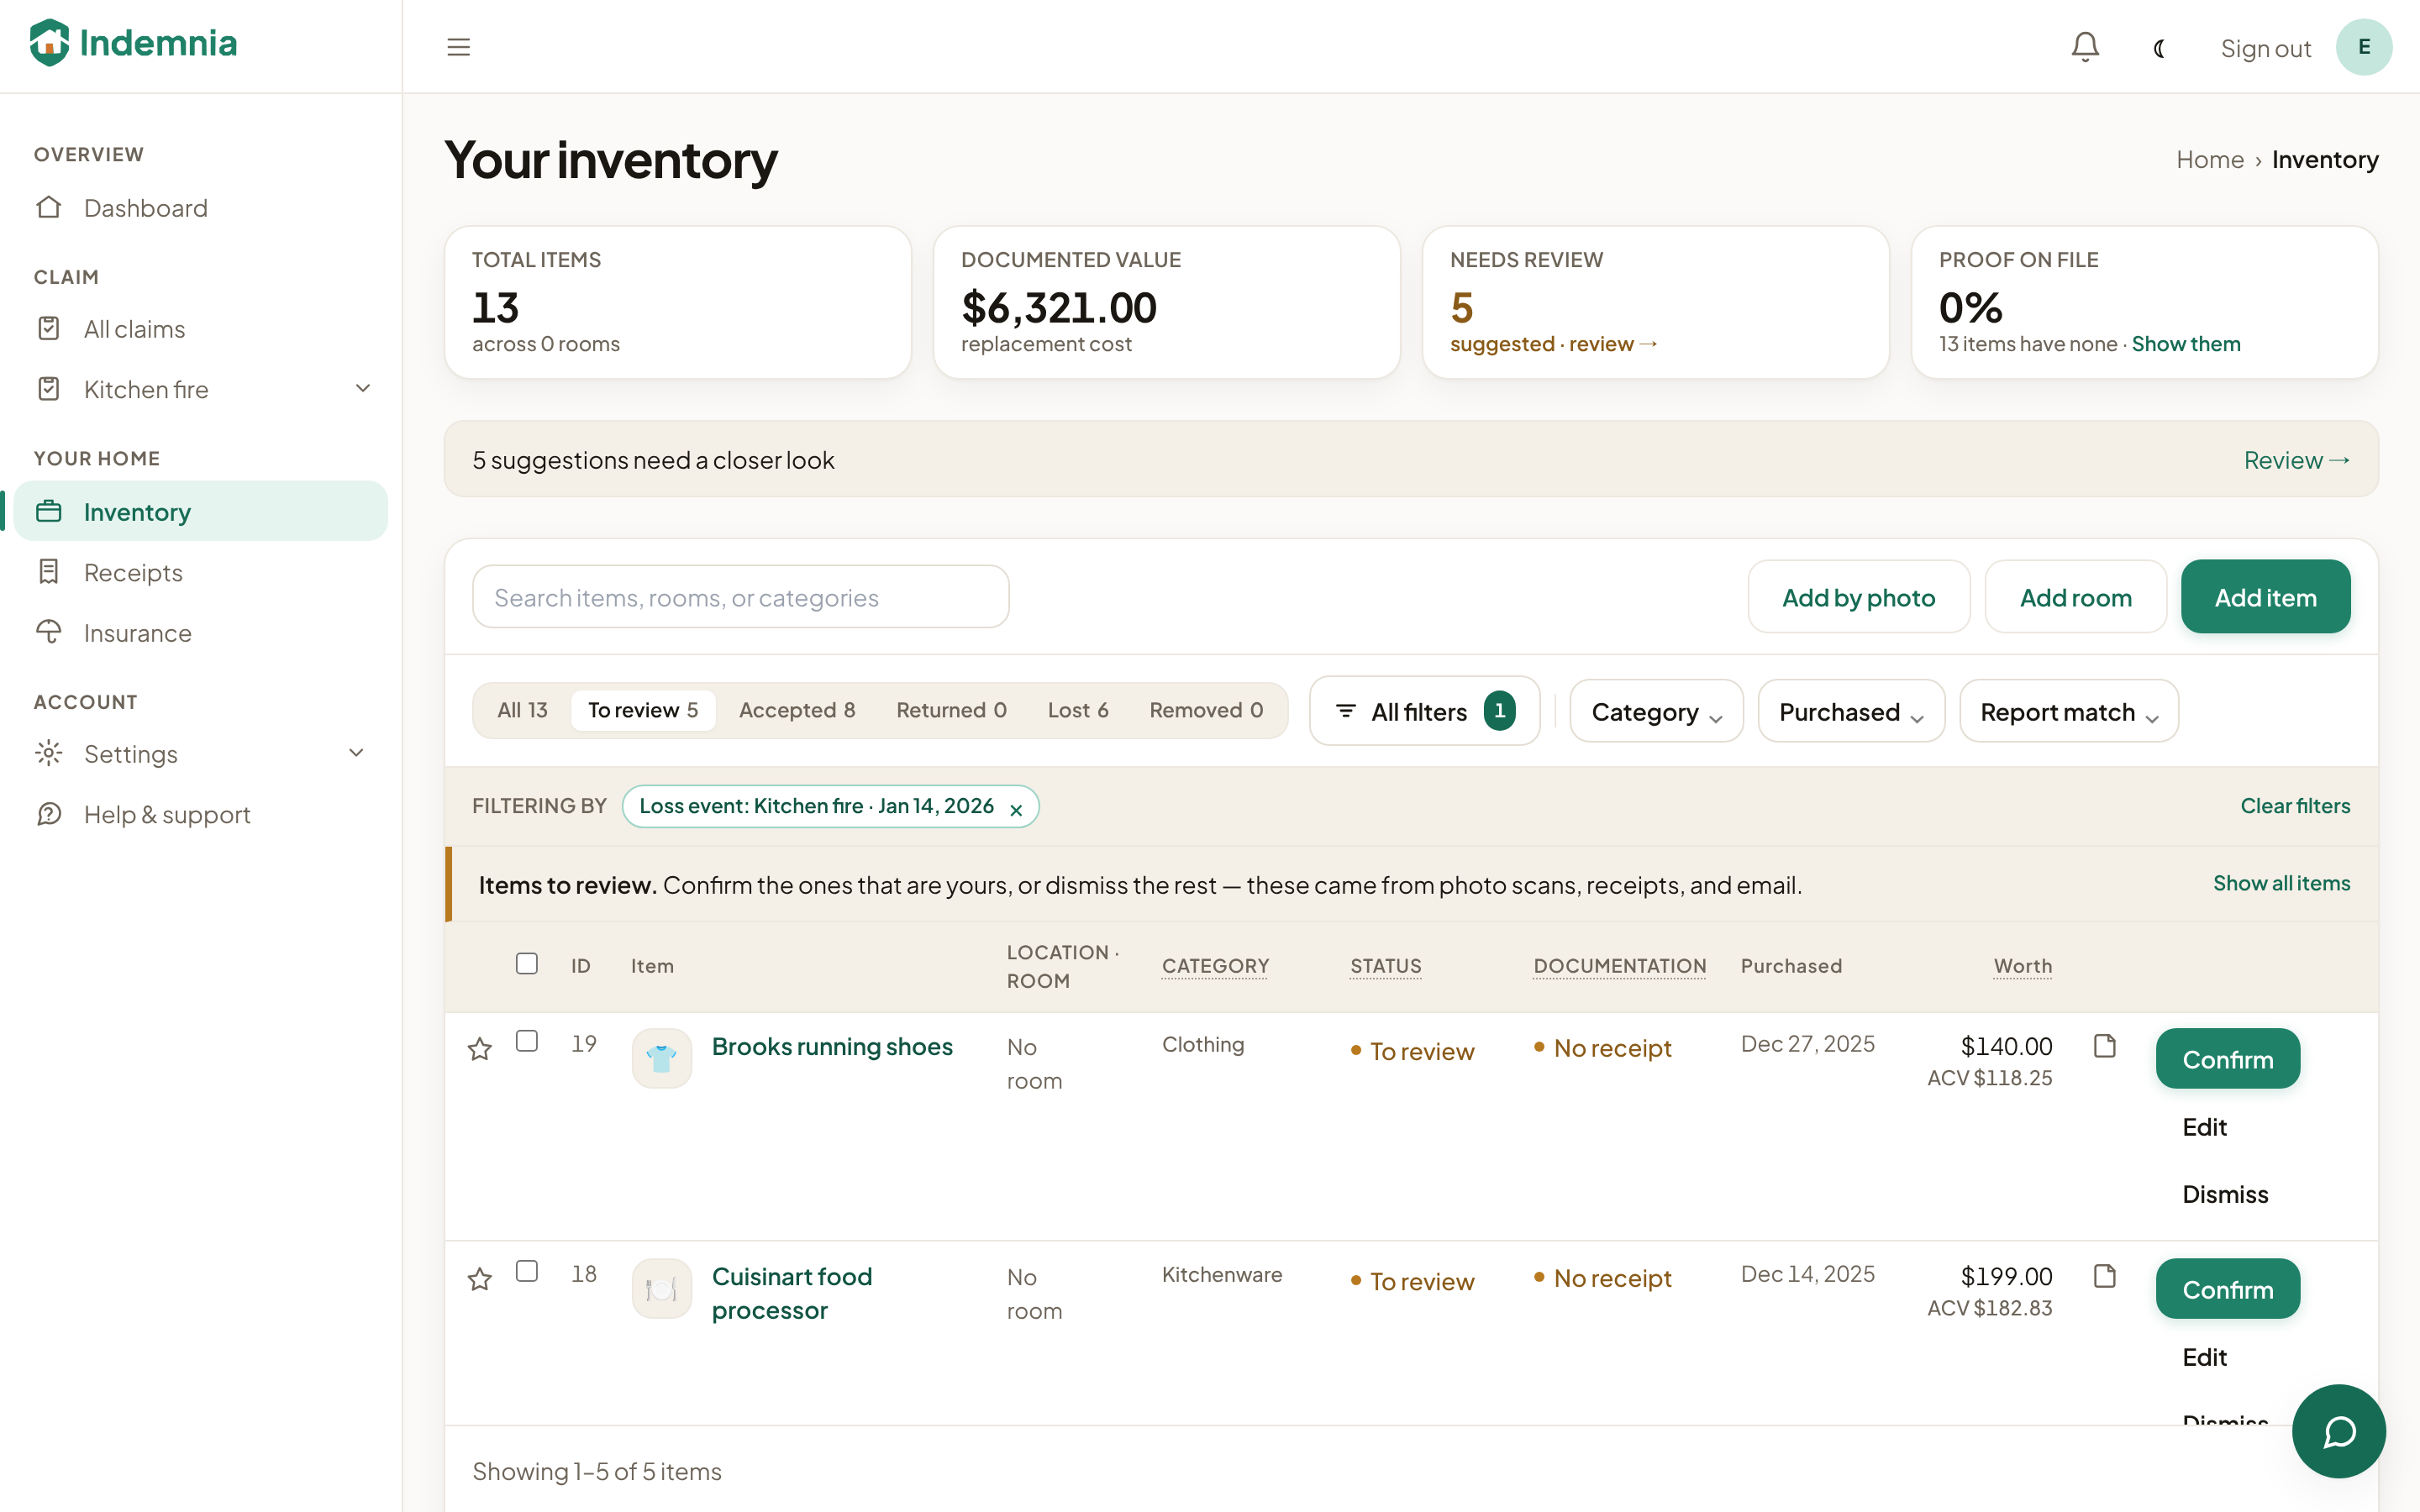Open document icon for Brooks running shoes
This screenshot has width=2420, height=1512.
[x=2105, y=1046]
